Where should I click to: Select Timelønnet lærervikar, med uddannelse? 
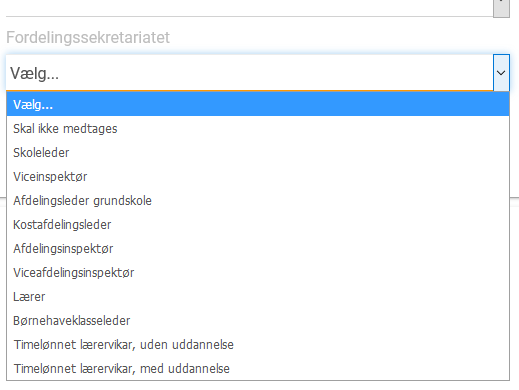point(258,369)
